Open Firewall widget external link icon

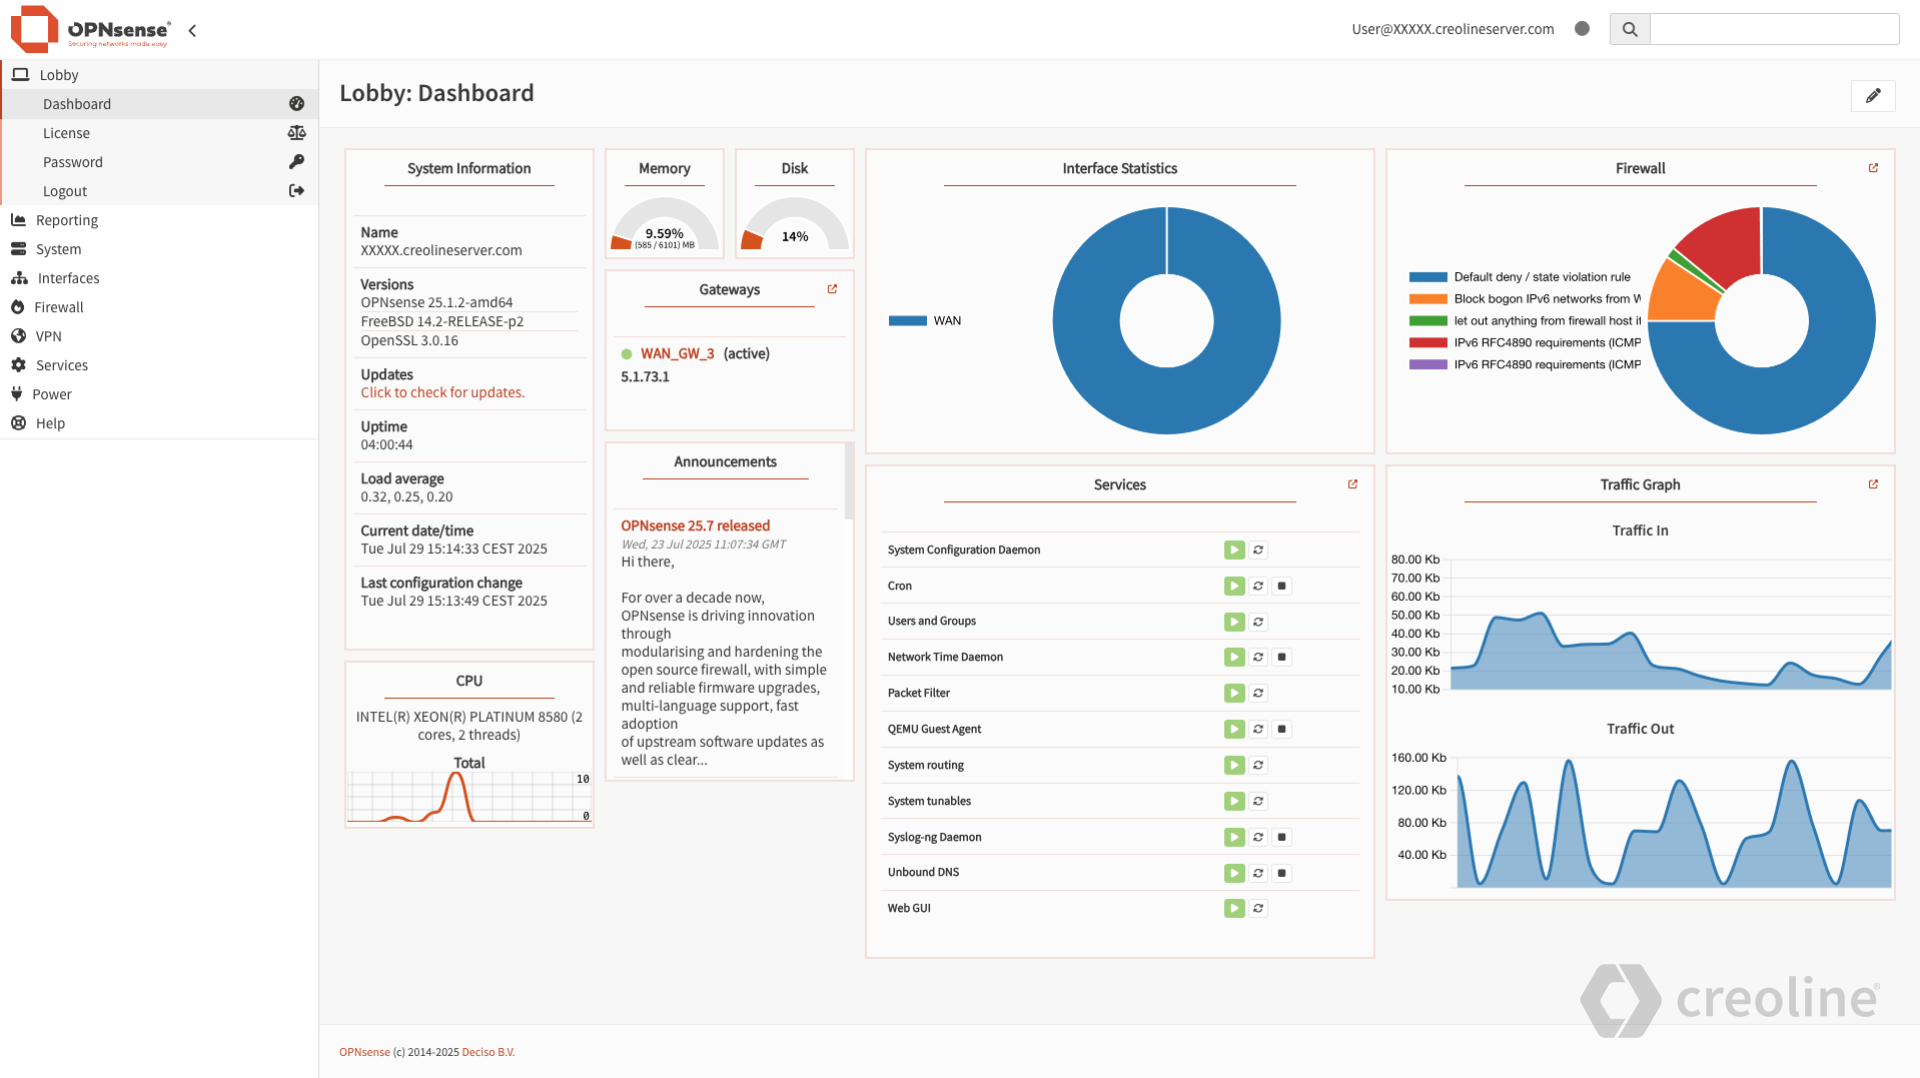1873,168
